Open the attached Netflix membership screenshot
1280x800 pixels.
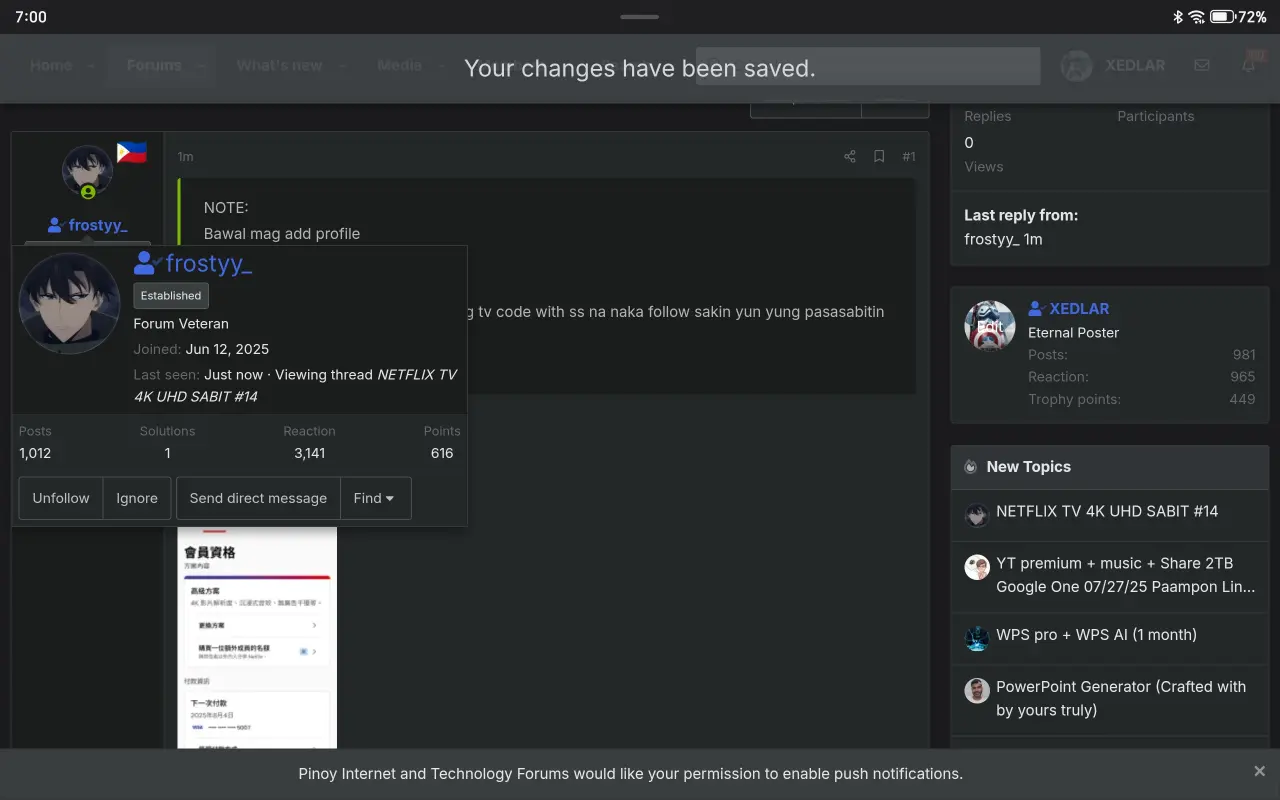257,638
